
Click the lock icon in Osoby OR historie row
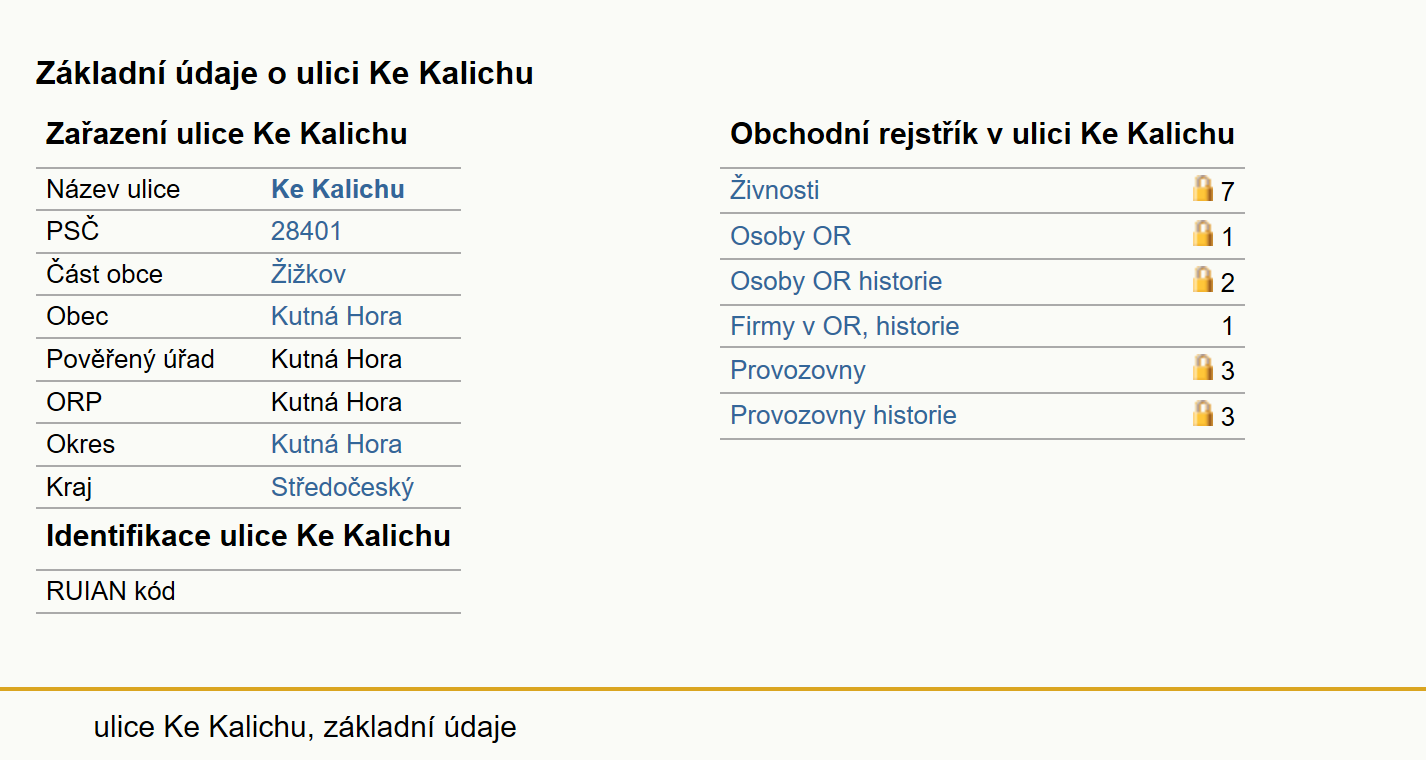click(x=1203, y=279)
